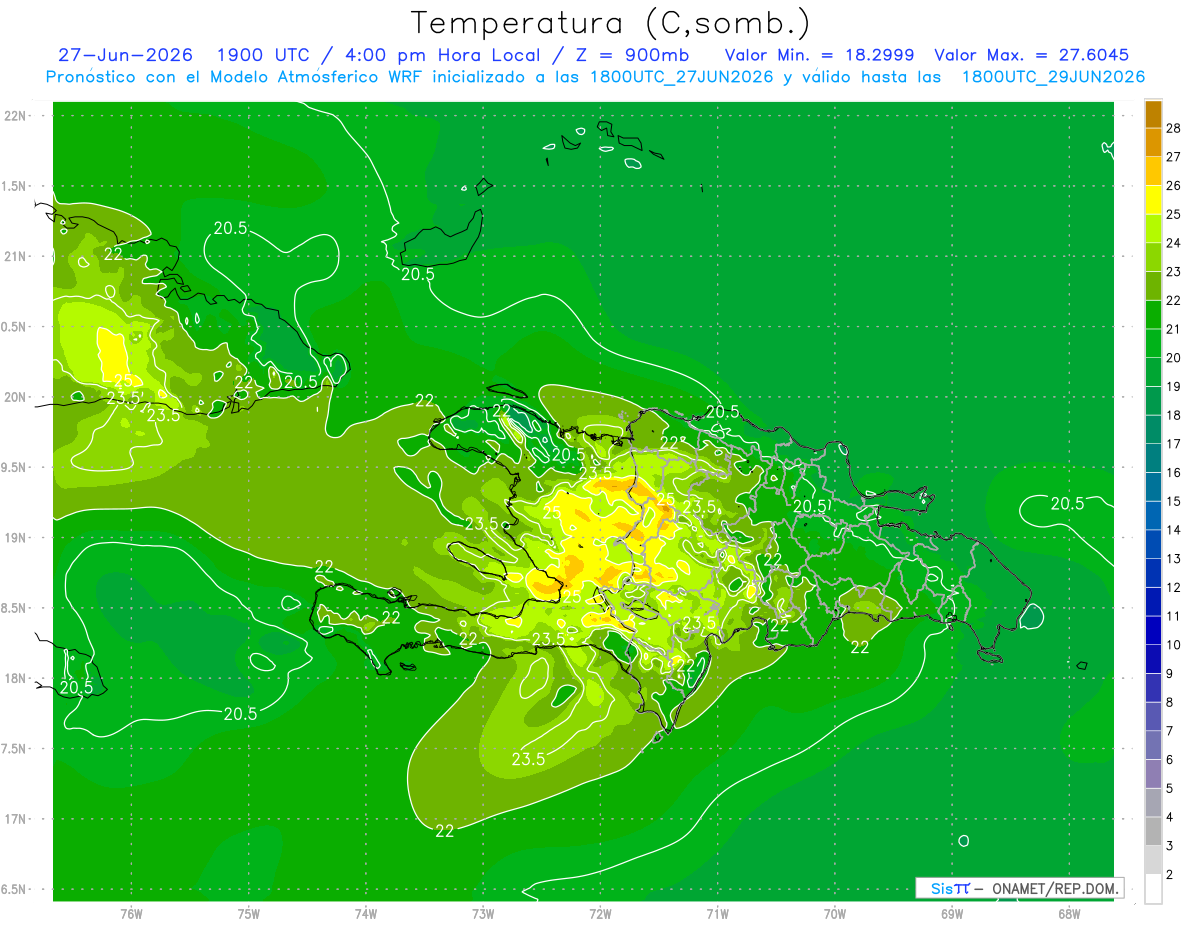The width and height of the screenshot is (1200, 927).
Task: Click the 23.5 contour label south of Hispaniola
Action: [528, 759]
